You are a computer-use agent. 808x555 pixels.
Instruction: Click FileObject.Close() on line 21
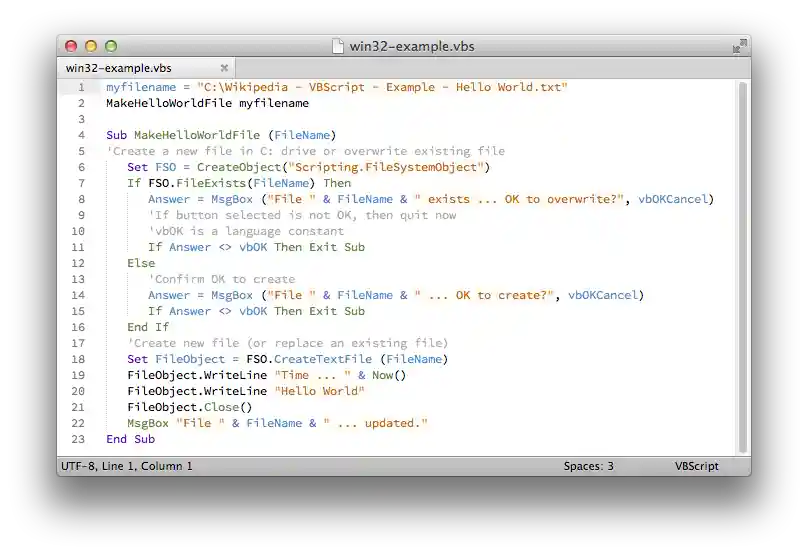(189, 407)
